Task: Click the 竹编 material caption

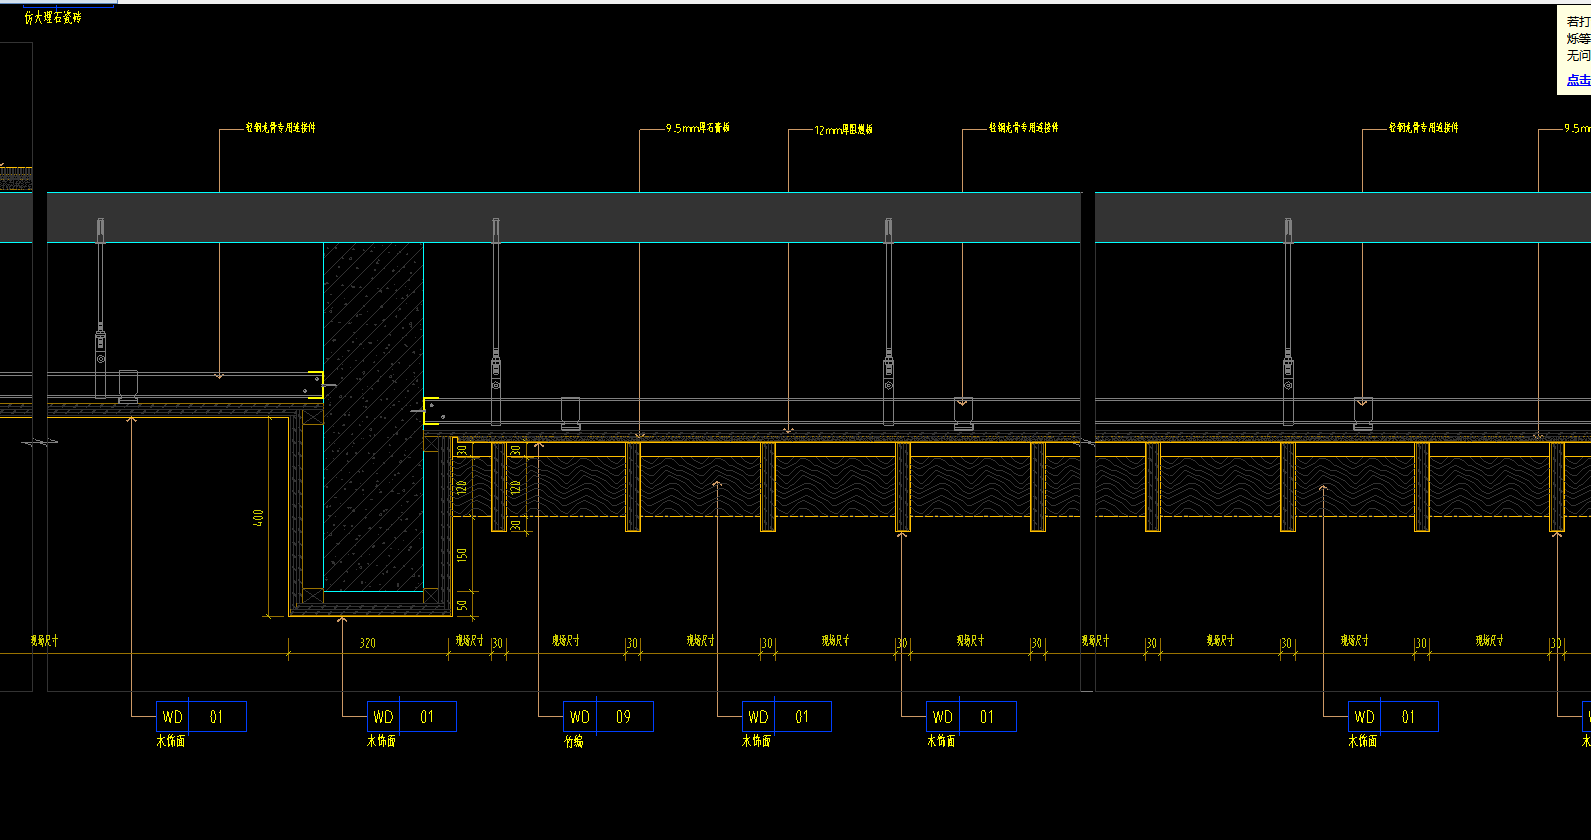Action: 574,742
